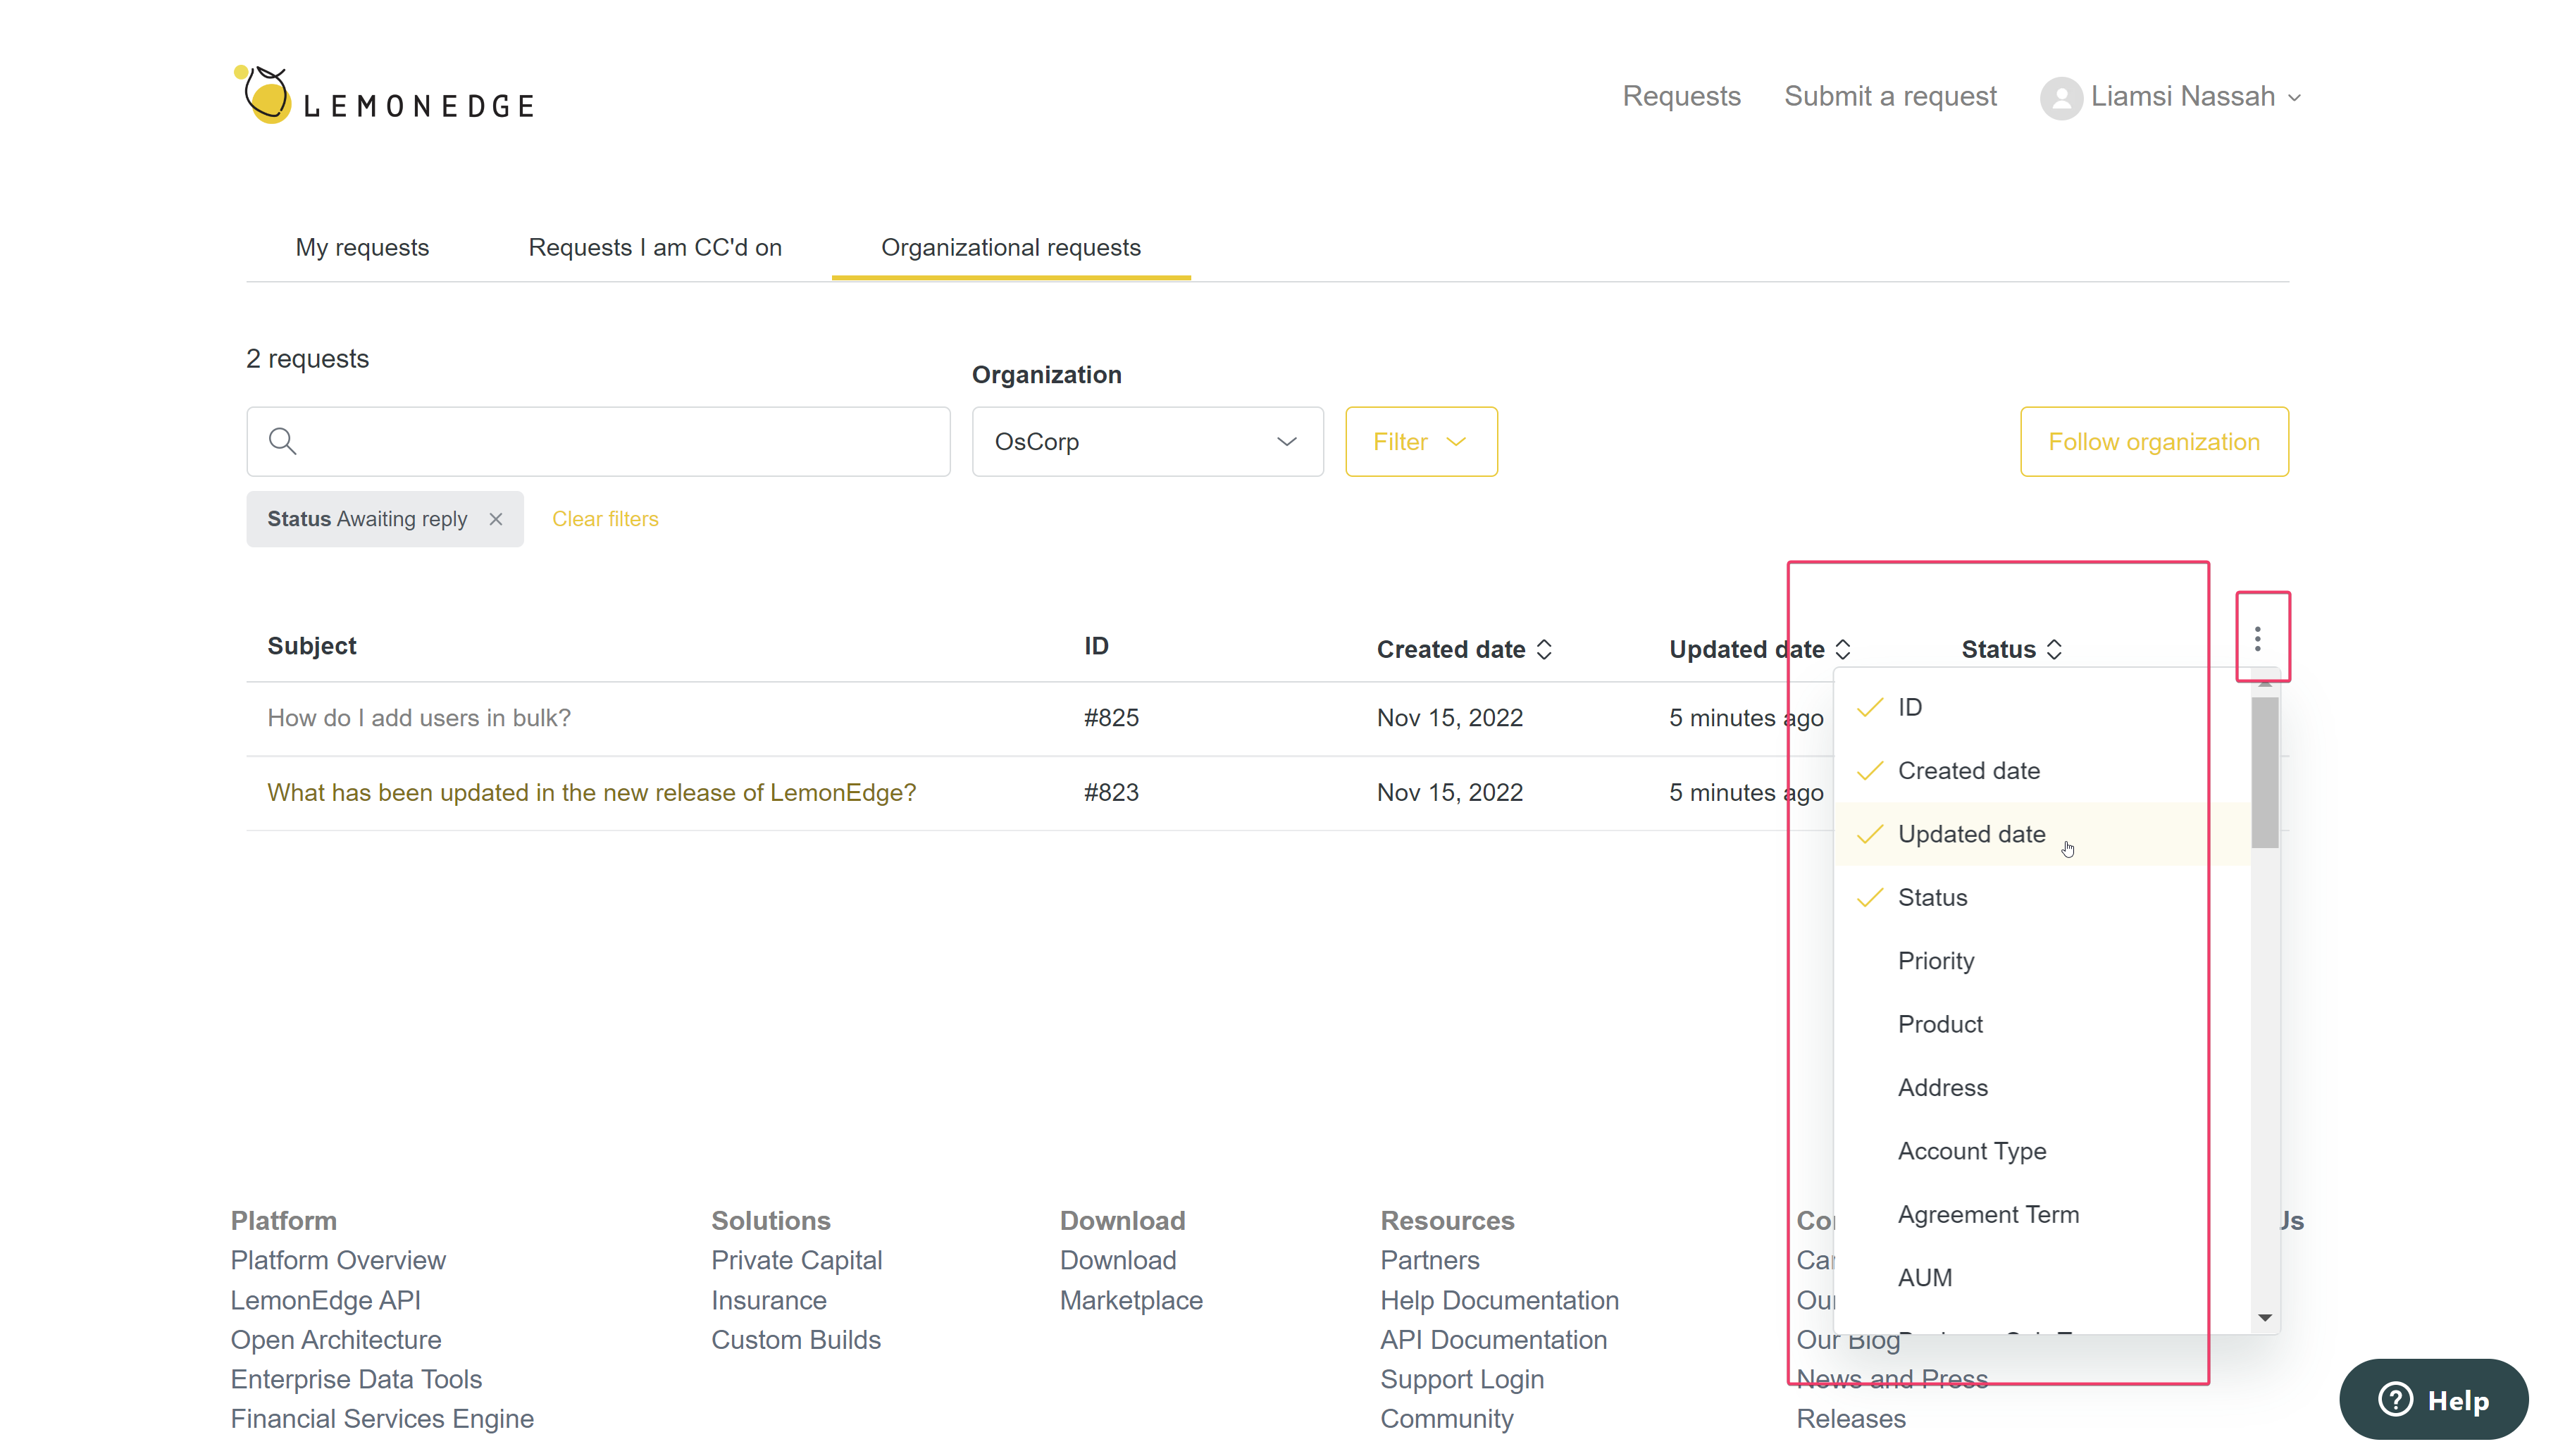Open the OsCorp organization dropdown

(1147, 441)
